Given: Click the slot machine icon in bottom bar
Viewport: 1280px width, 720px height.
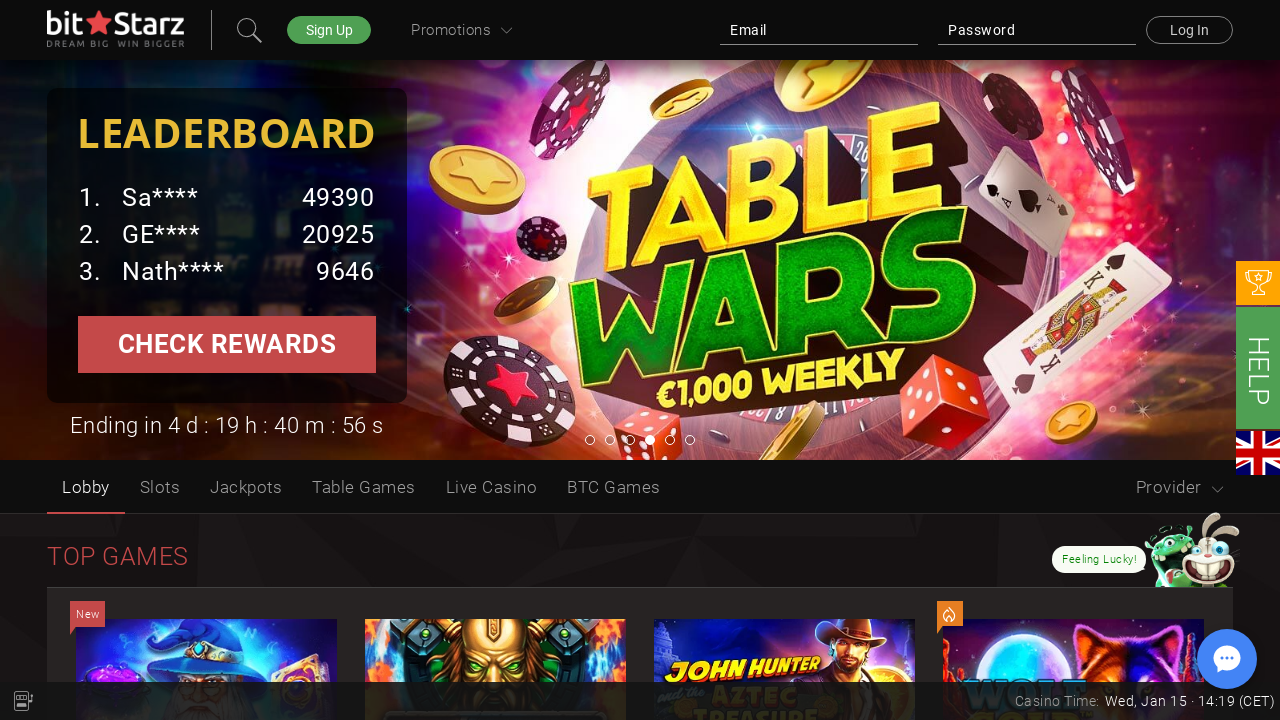Looking at the screenshot, I should (x=23, y=701).
